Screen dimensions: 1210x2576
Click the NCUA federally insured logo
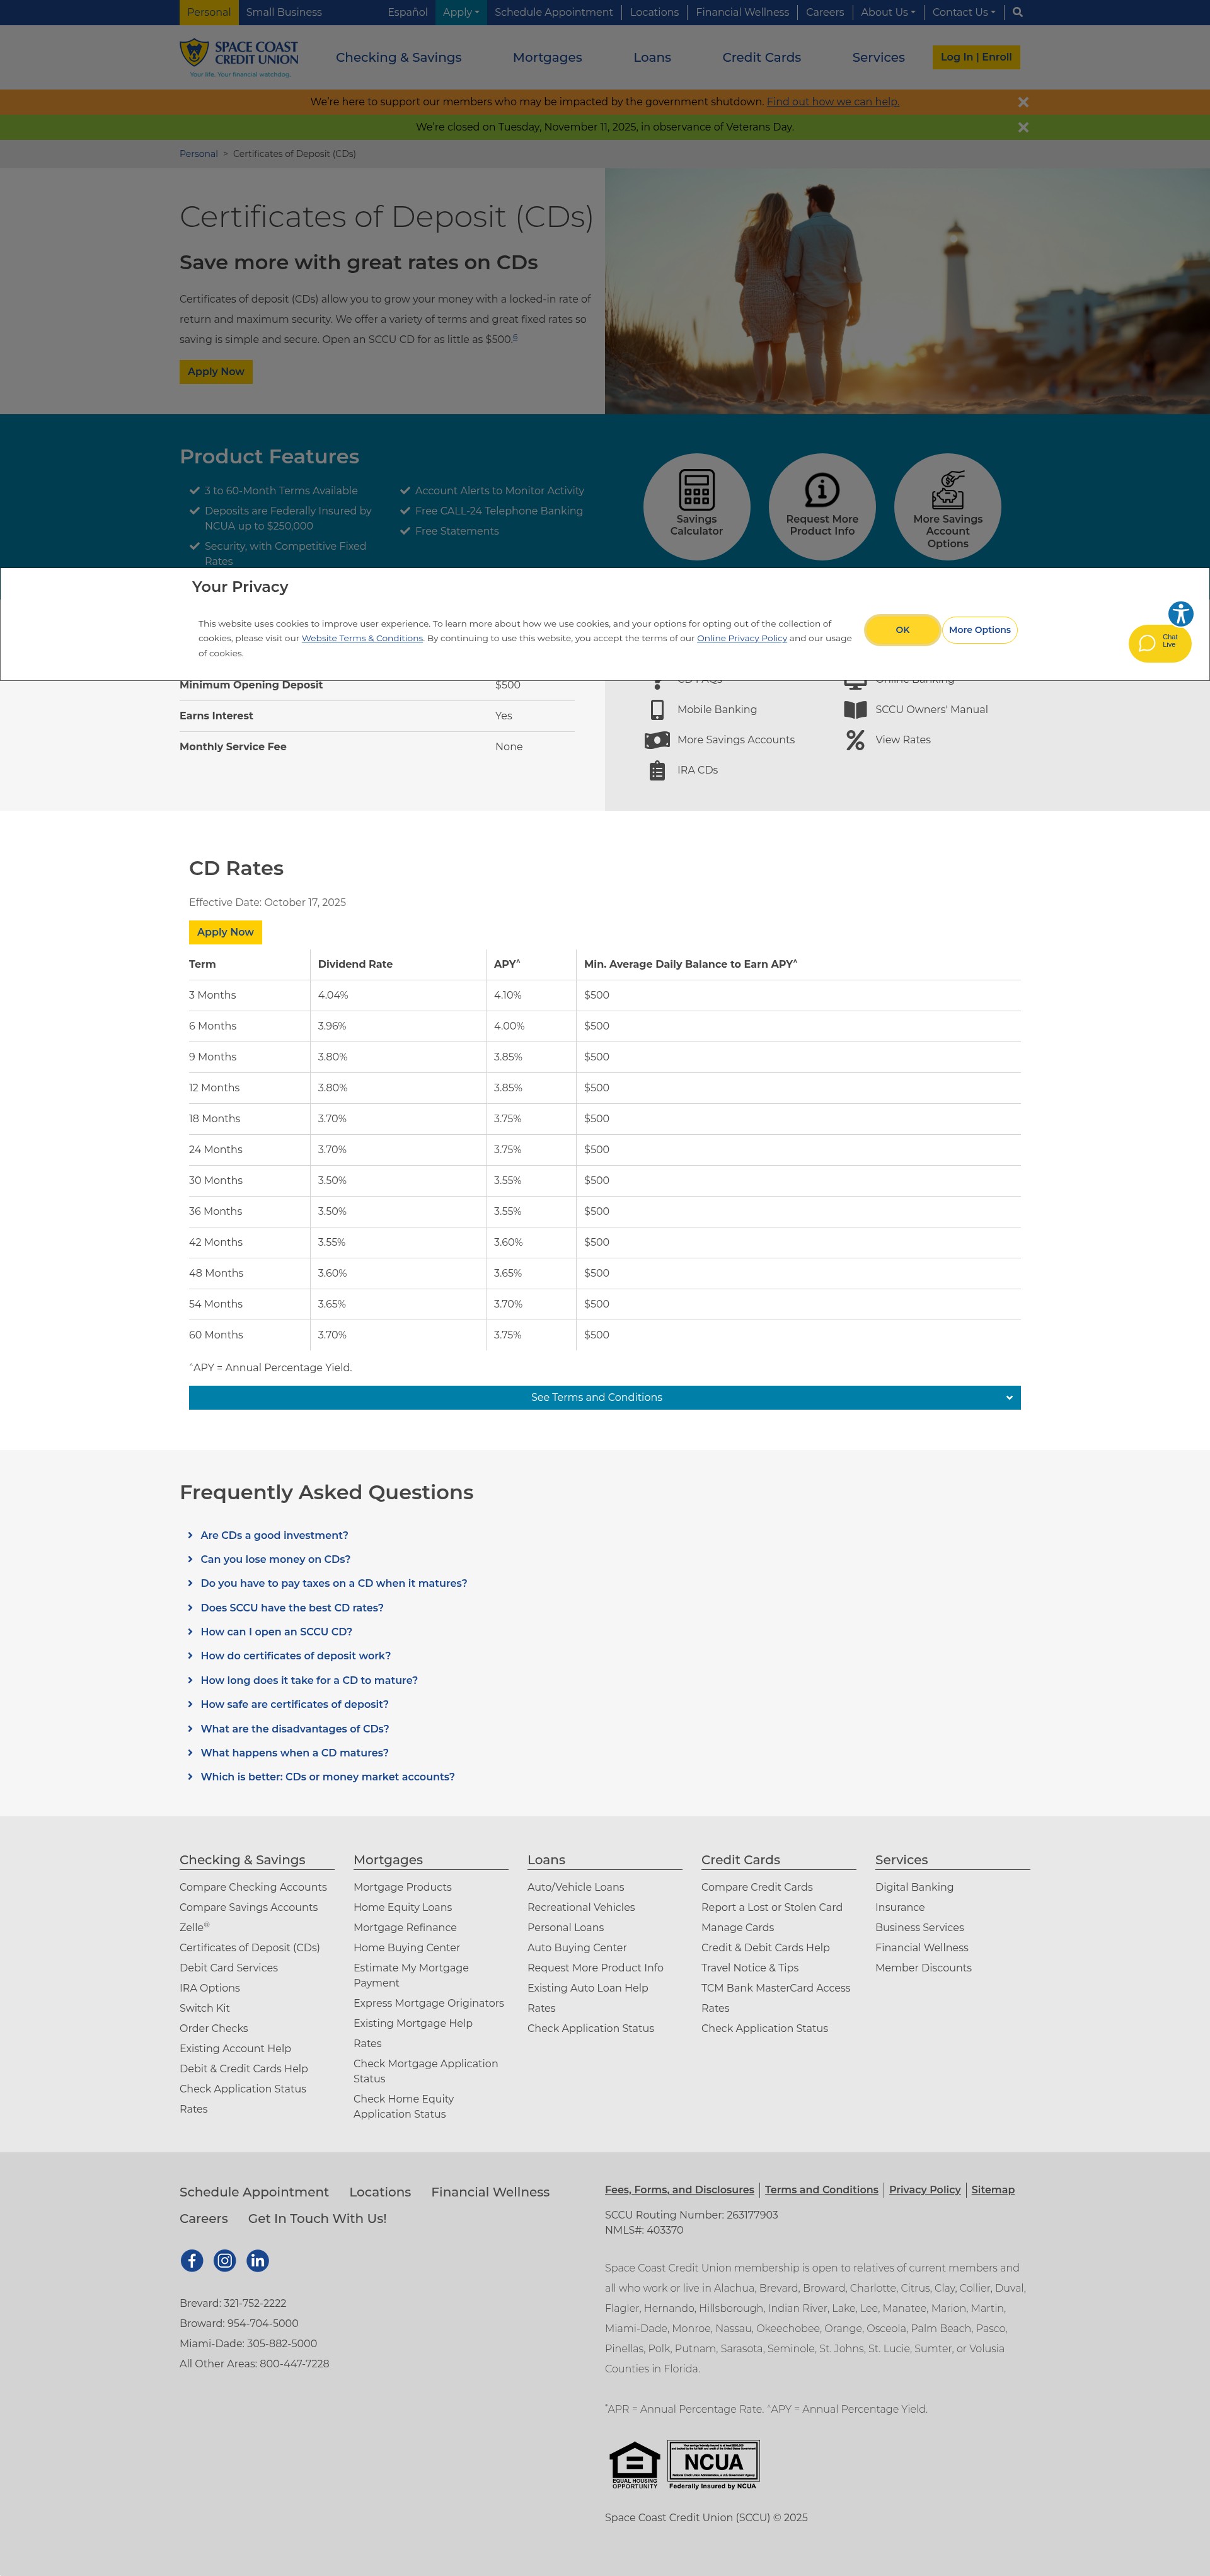[713, 2464]
